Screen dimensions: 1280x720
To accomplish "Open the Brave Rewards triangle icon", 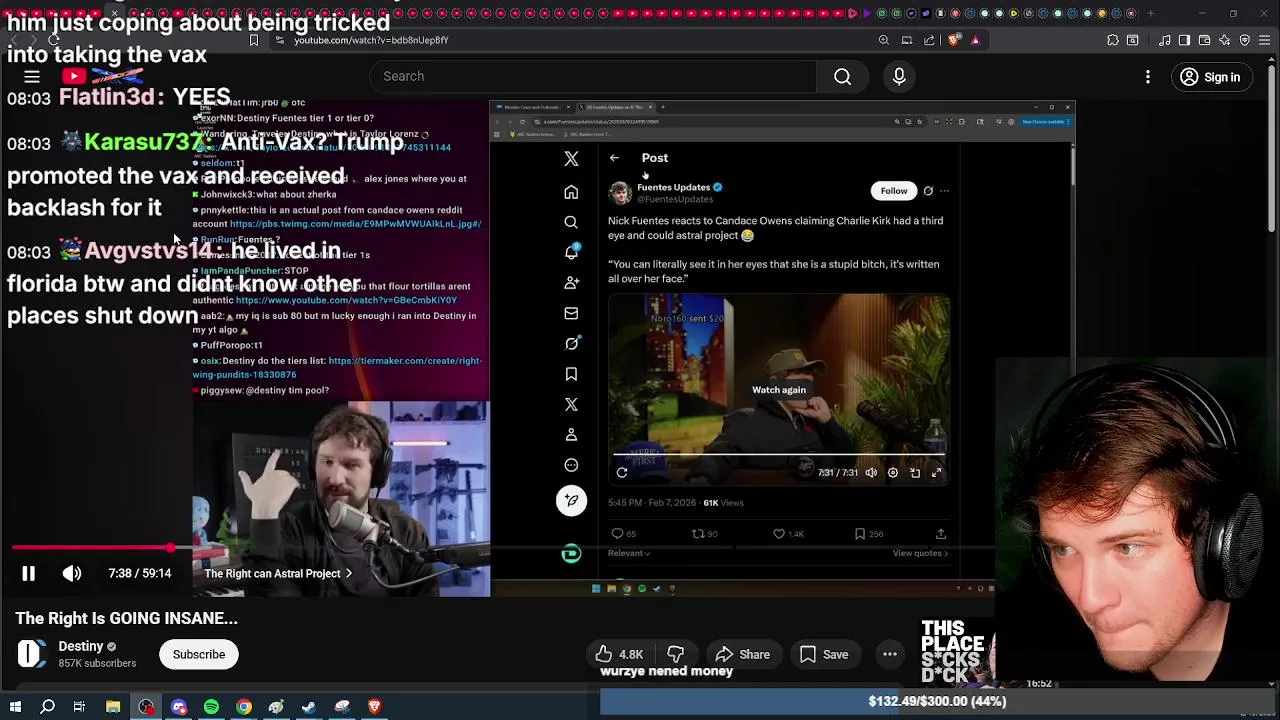I will [x=975, y=40].
